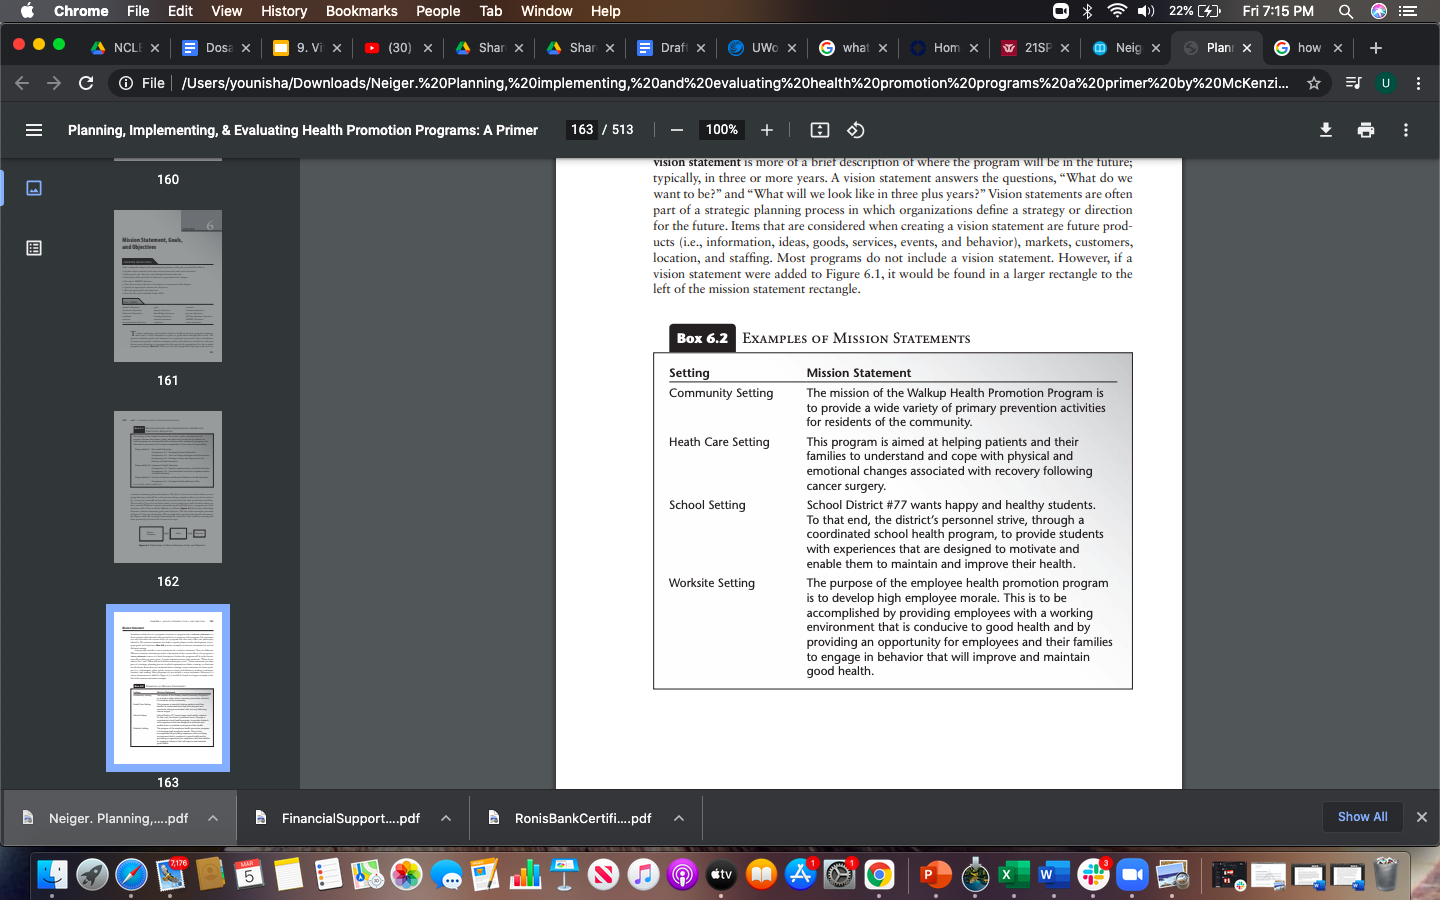The width and height of the screenshot is (1440, 900).
Task: Zoom in on the PDF page
Action: coord(767,130)
